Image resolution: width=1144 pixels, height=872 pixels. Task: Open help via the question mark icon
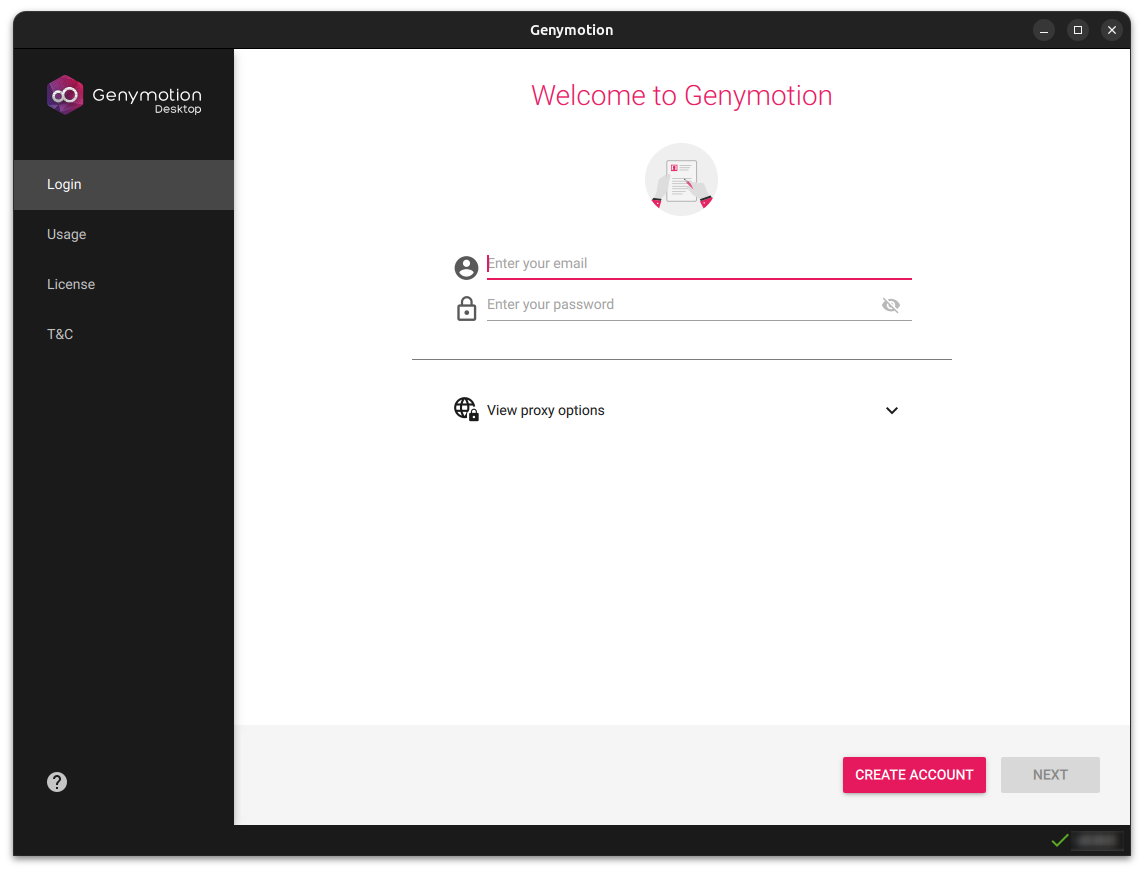[x=57, y=782]
